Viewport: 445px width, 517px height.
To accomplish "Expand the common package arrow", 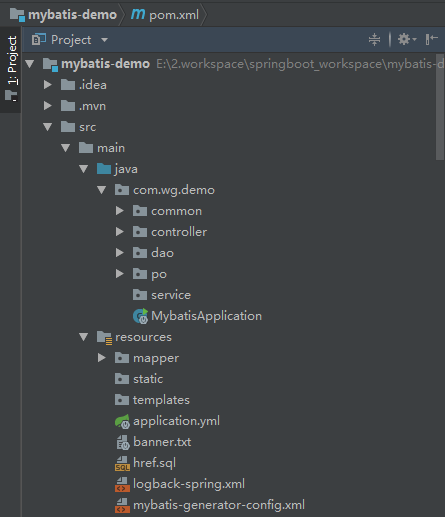I will point(120,211).
